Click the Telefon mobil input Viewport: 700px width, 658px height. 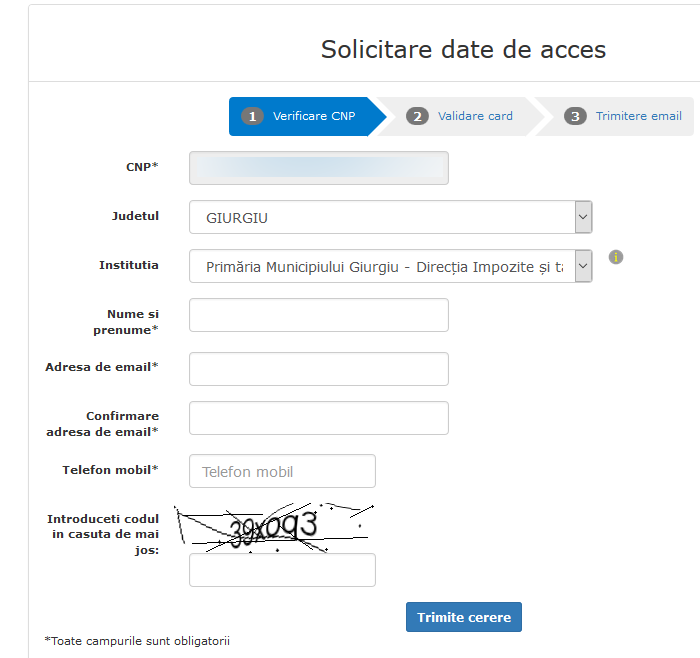pos(282,471)
